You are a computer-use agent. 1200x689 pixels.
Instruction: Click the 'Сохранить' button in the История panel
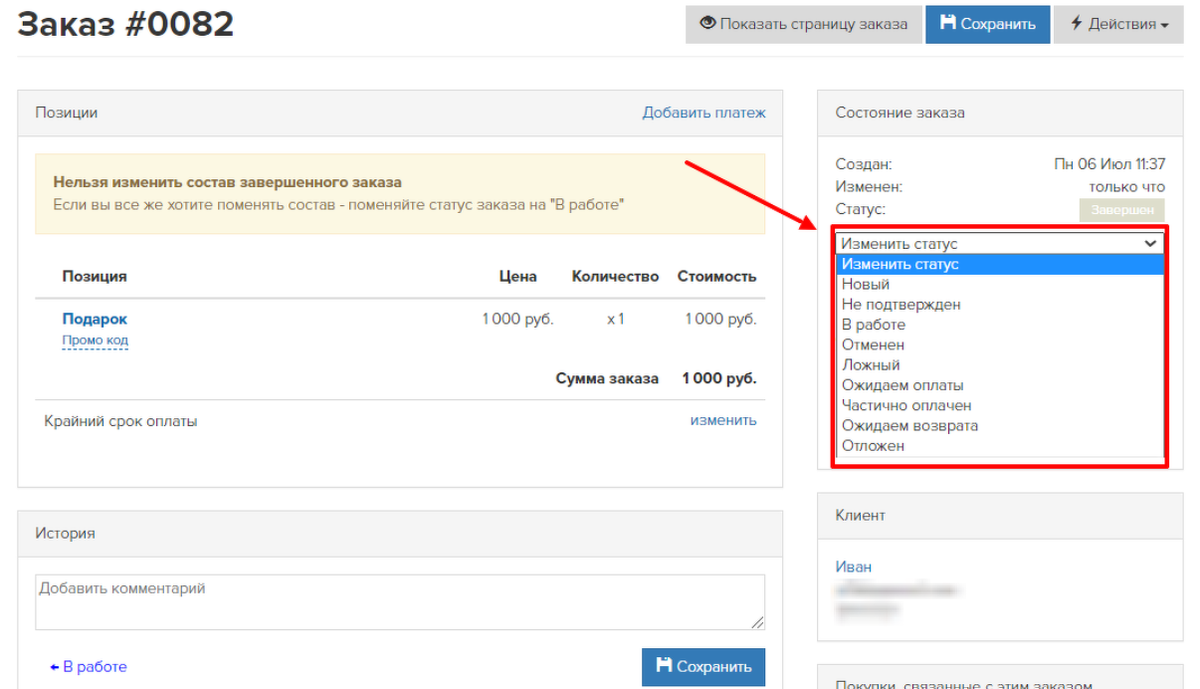703,667
